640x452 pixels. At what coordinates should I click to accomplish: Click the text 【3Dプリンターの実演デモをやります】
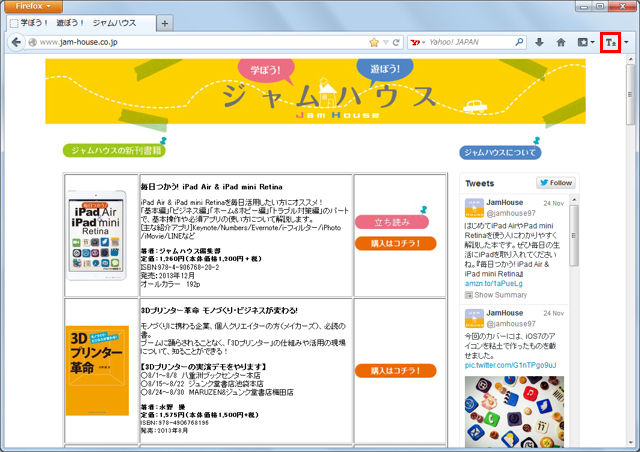tap(204, 367)
